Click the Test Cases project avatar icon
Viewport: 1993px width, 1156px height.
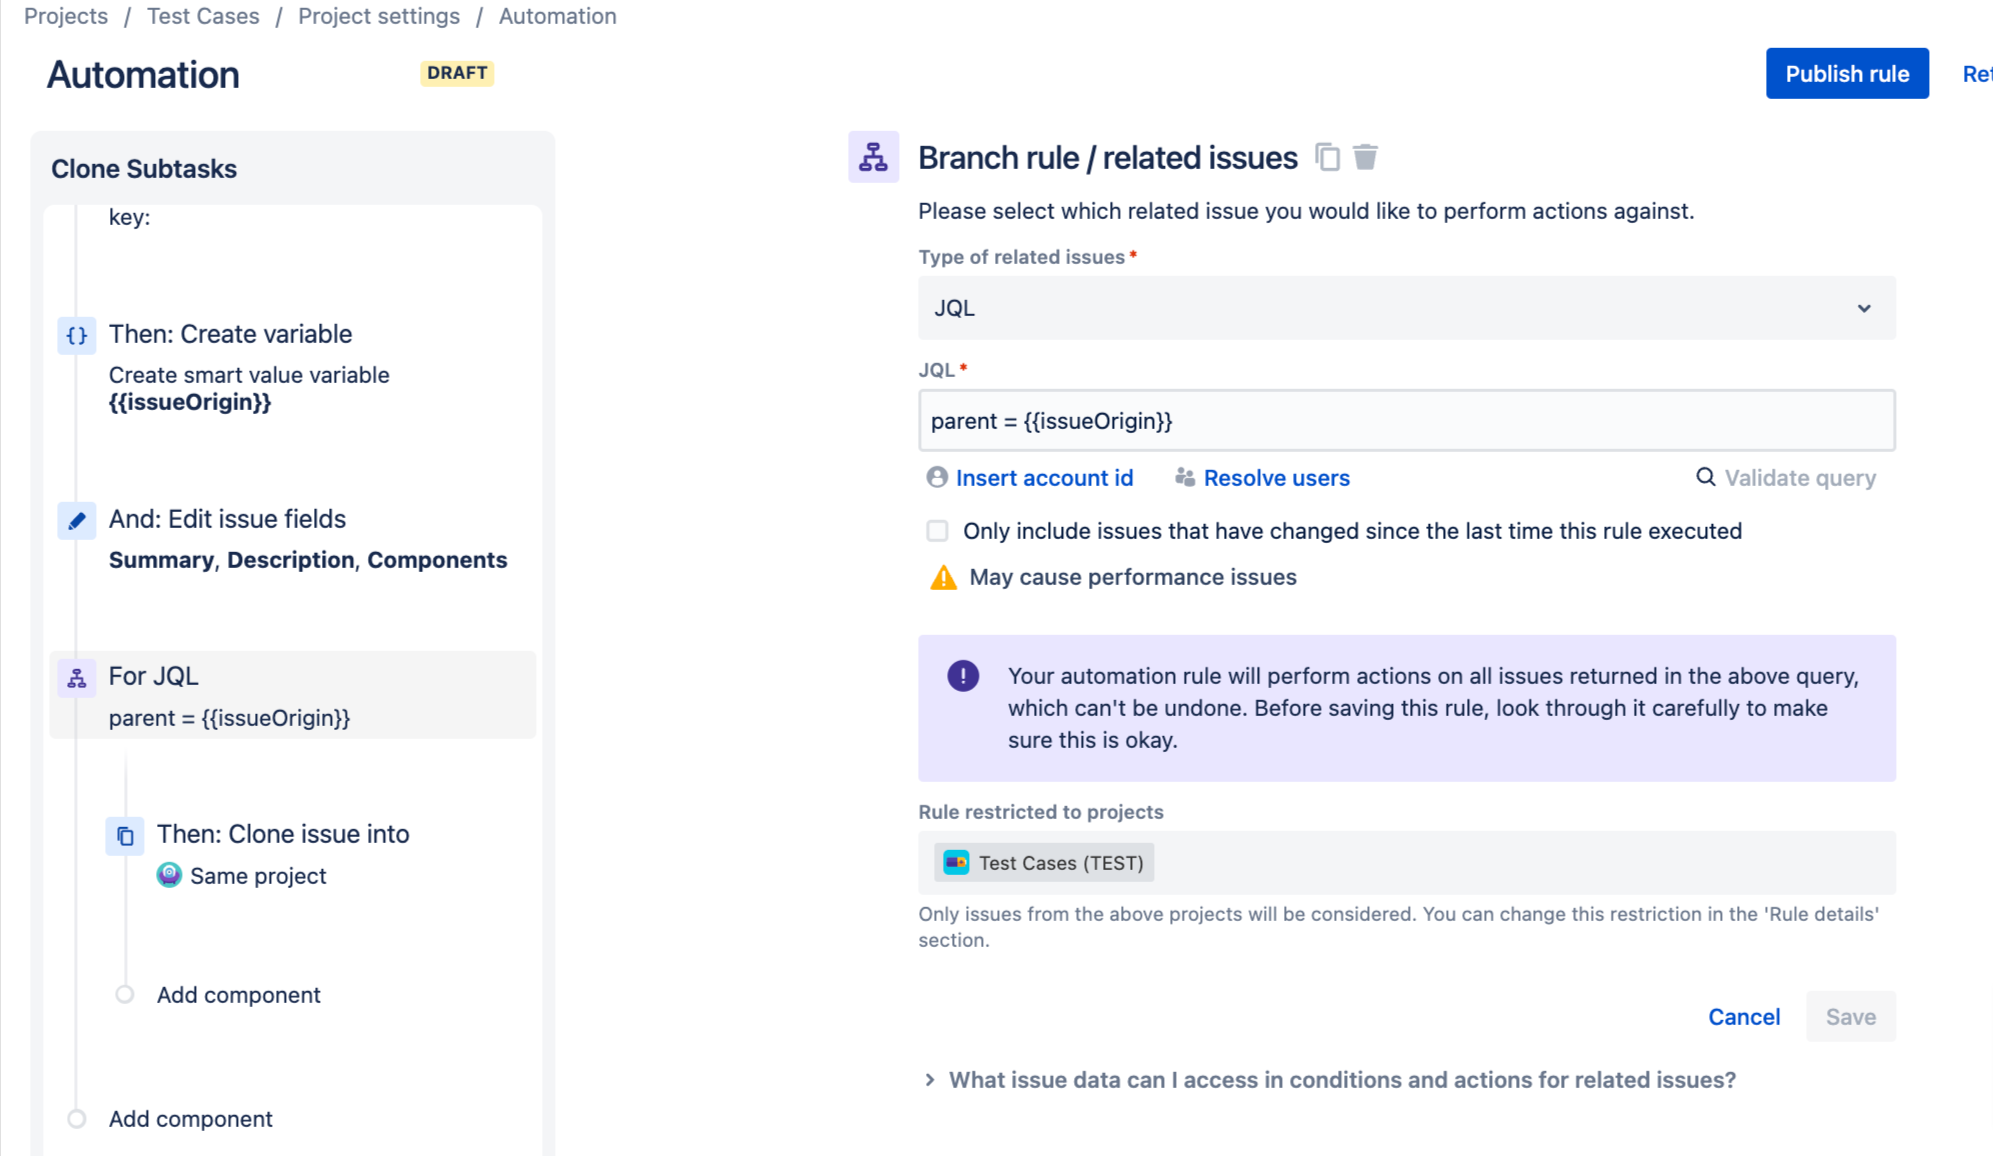[955, 862]
